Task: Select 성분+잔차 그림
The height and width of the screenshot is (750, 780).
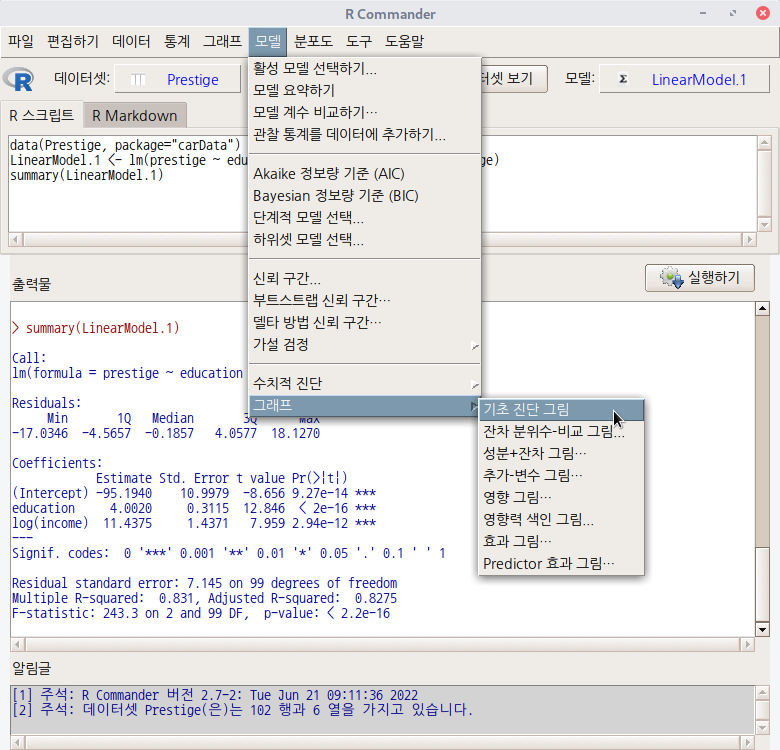Action: (x=561, y=453)
